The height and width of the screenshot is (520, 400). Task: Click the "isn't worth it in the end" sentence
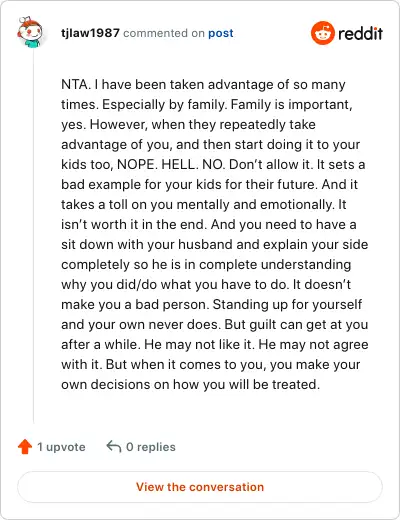click(x=133, y=225)
